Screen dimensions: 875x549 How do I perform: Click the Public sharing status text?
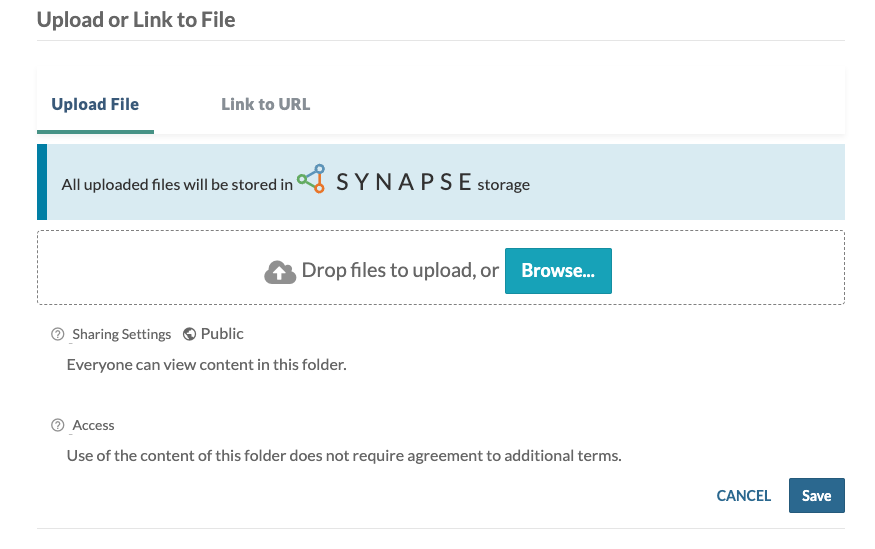pyautogui.click(x=222, y=334)
